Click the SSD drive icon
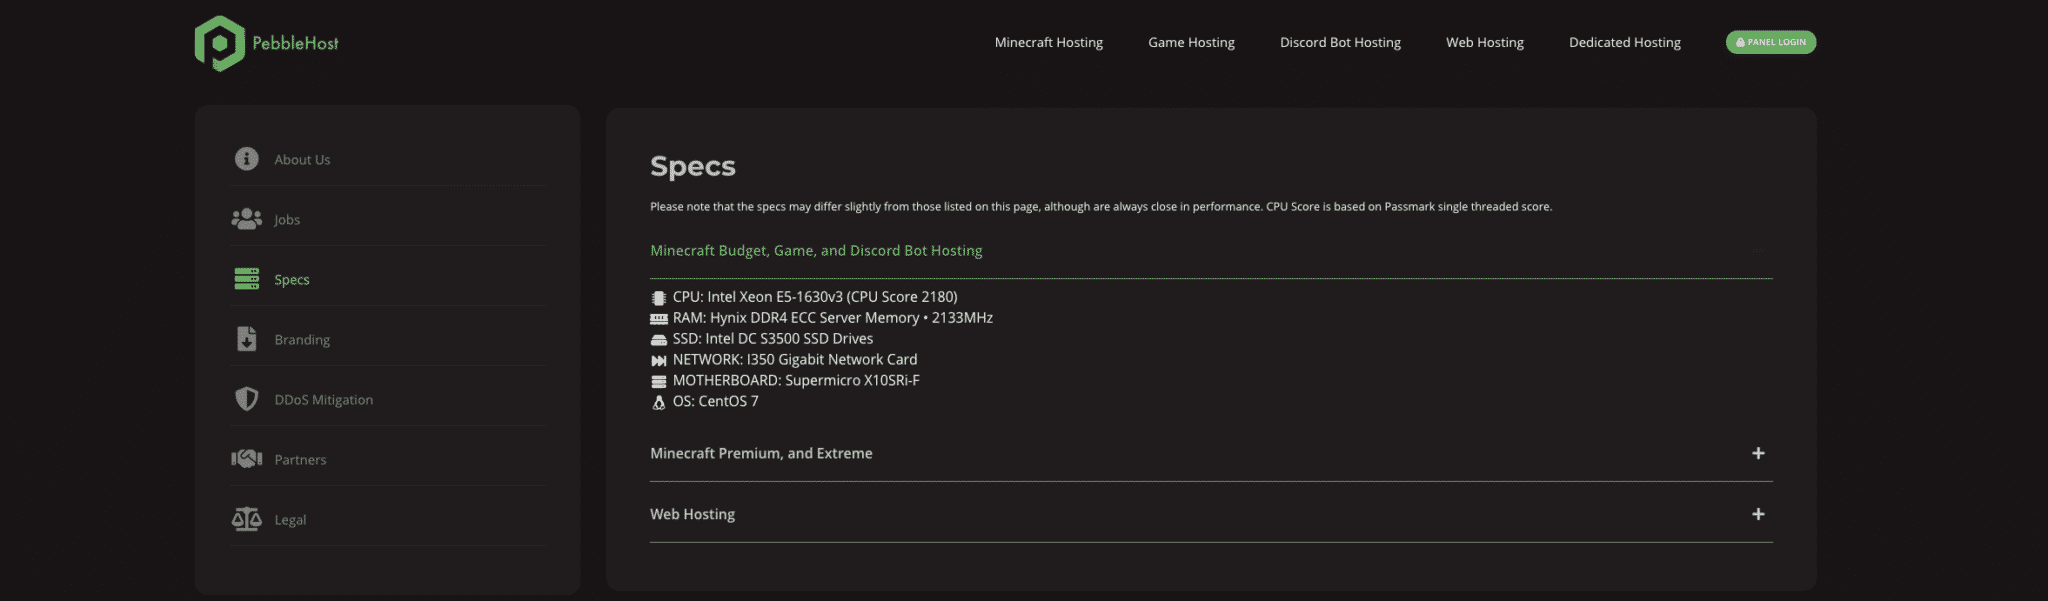 tap(658, 340)
